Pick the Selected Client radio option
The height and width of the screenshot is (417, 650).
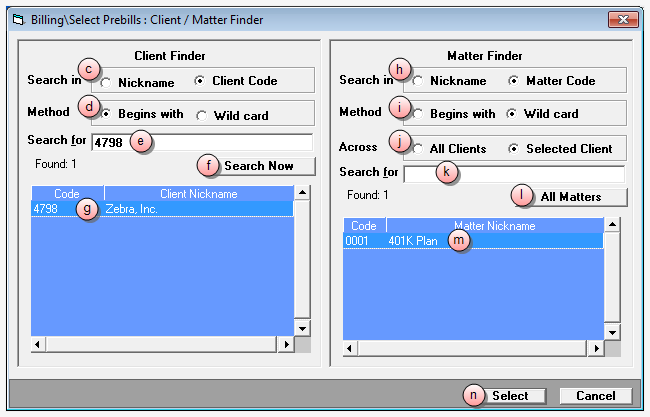click(x=513, y=149)
